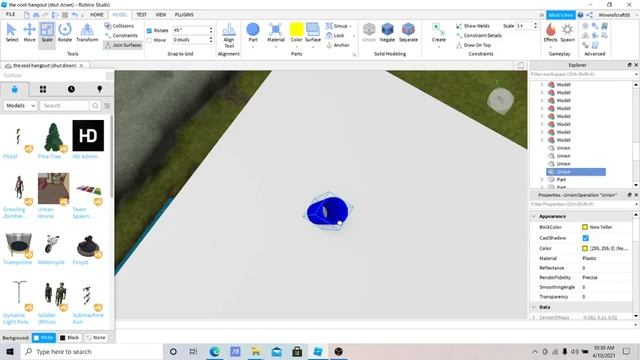Open the Create constraint tool
Image resolution: width=640 pixels, height=360 pixels.
[x=439, y=33]
